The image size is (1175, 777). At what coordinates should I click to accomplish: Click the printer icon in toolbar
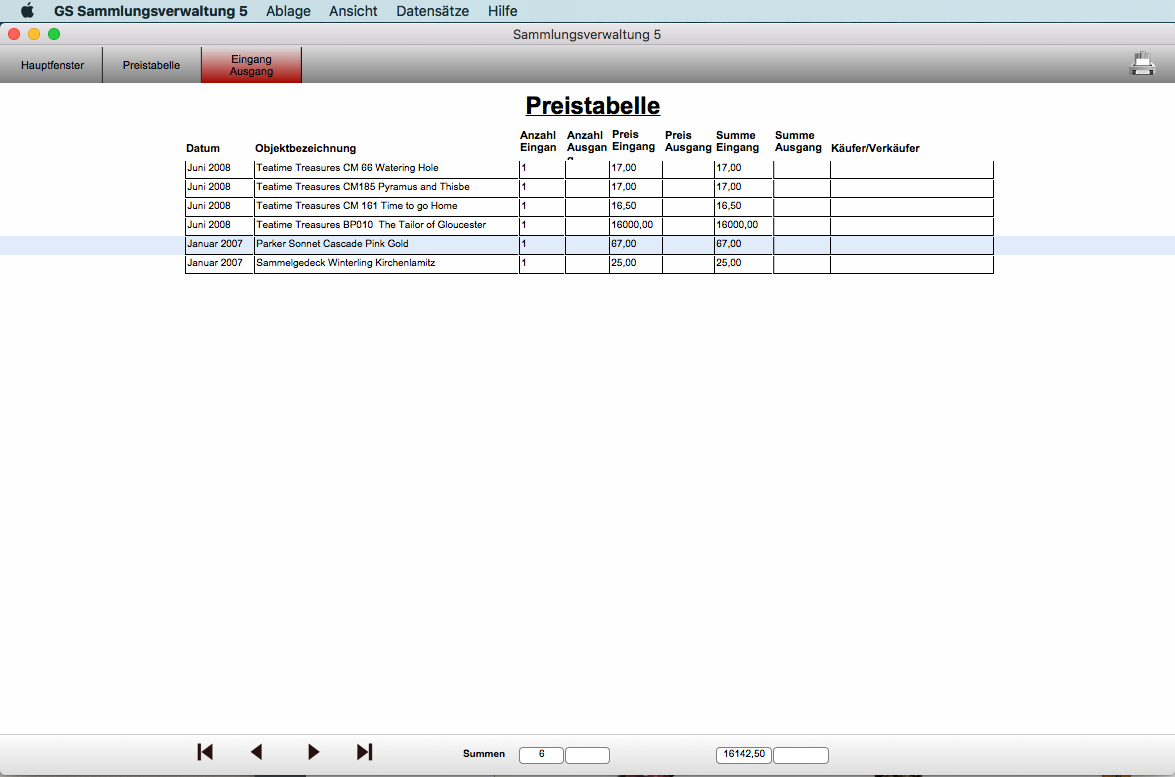click(x=1142, y=64)
